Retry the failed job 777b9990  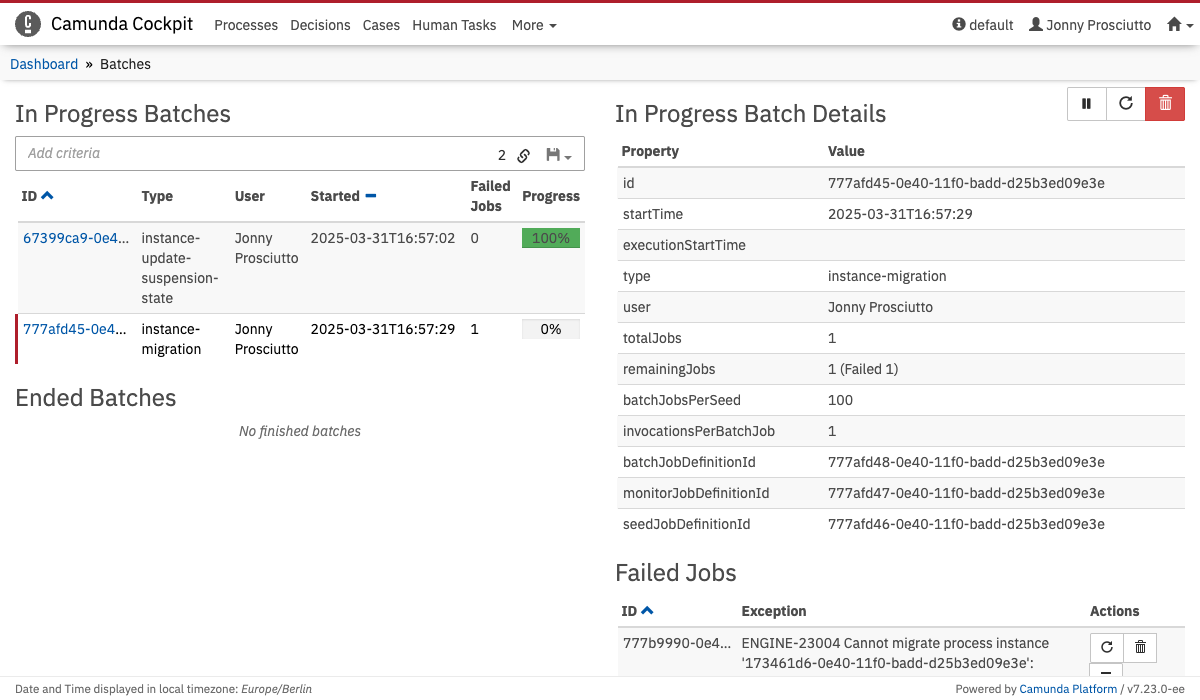coord(1107,647)
